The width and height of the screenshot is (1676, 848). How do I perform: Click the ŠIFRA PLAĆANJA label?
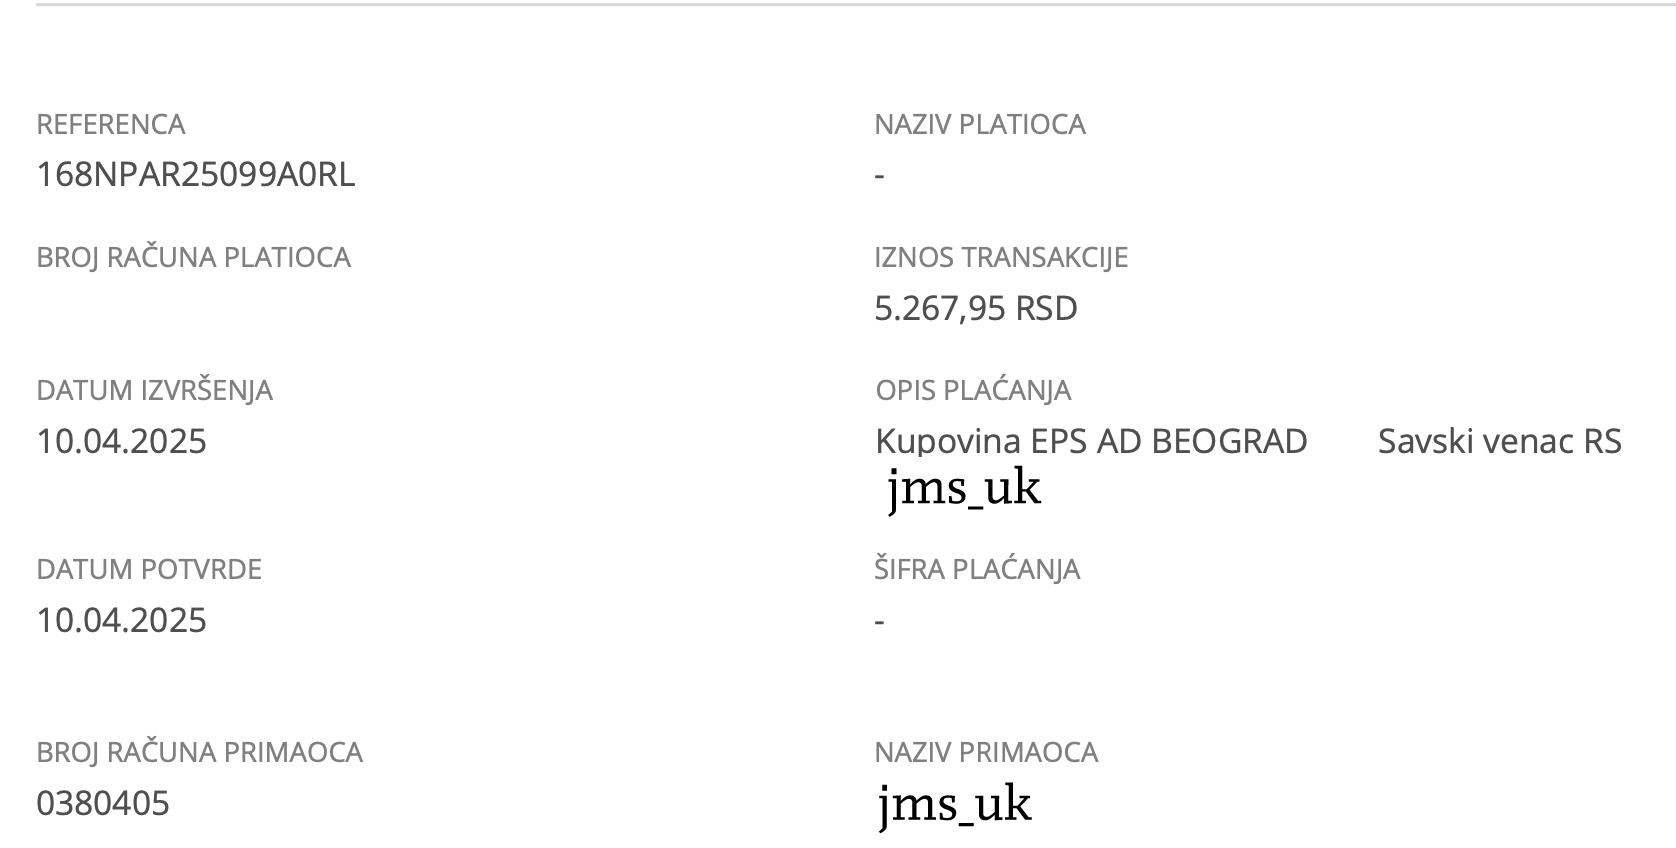(x=977, y=569)
